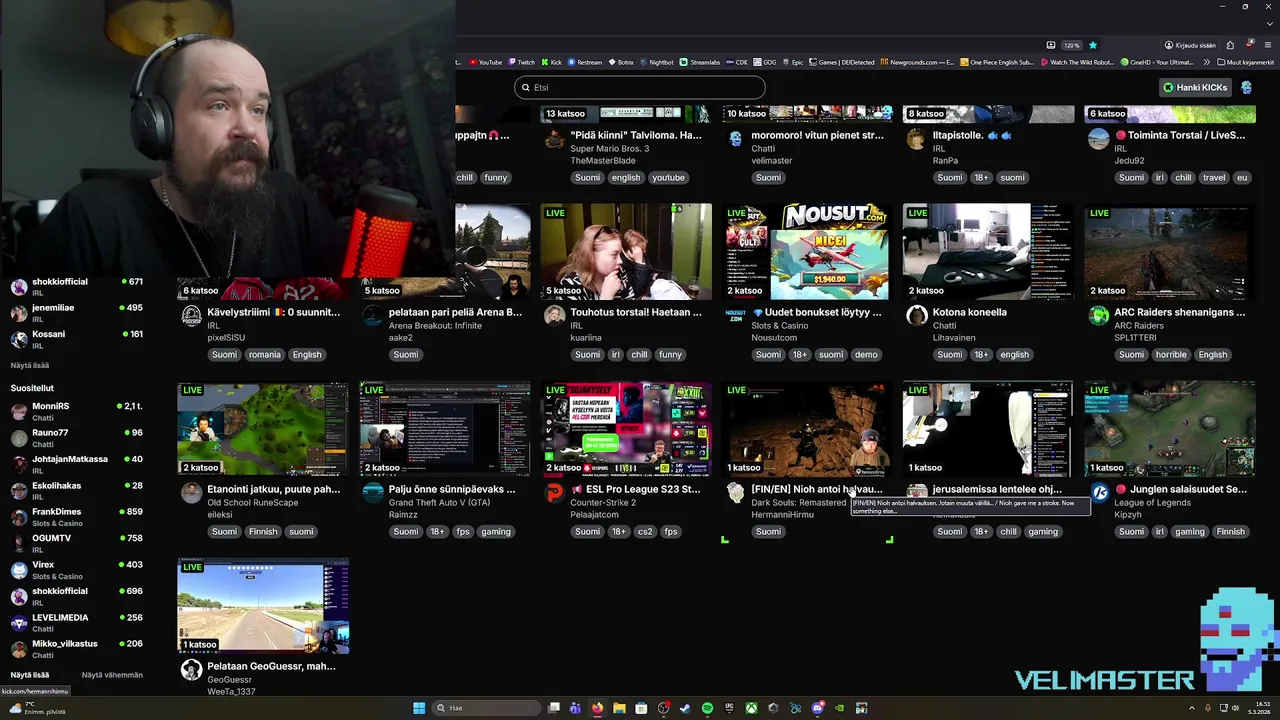1280x720 pixels.
Task: Open Firefox from the taskbar
Action: pyautogui.click(x=598, y=708)
